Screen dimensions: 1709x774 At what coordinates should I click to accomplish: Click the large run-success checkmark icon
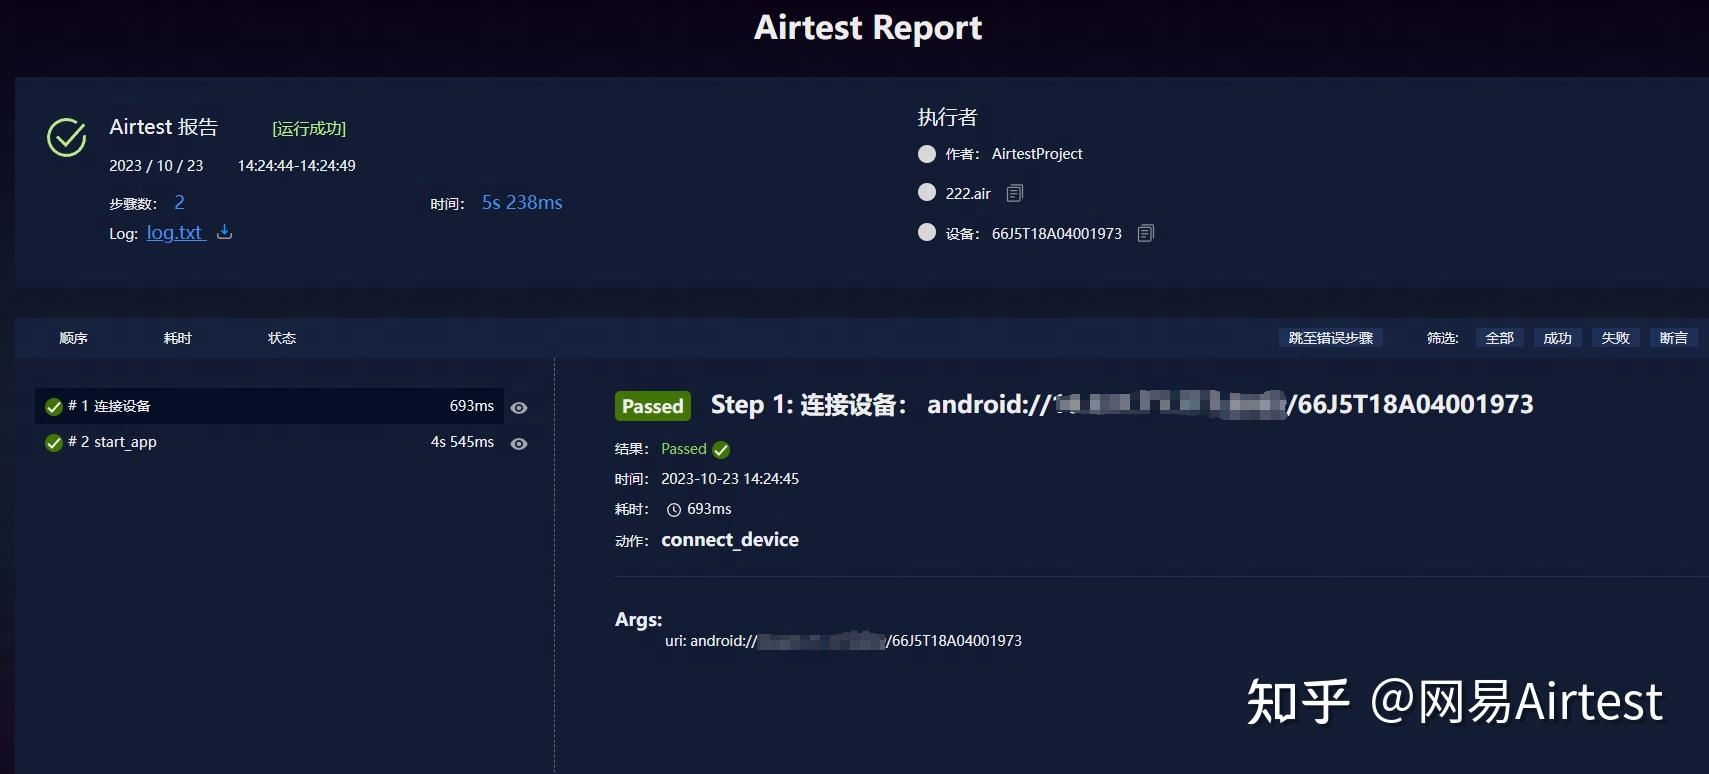tap(67, 138)
